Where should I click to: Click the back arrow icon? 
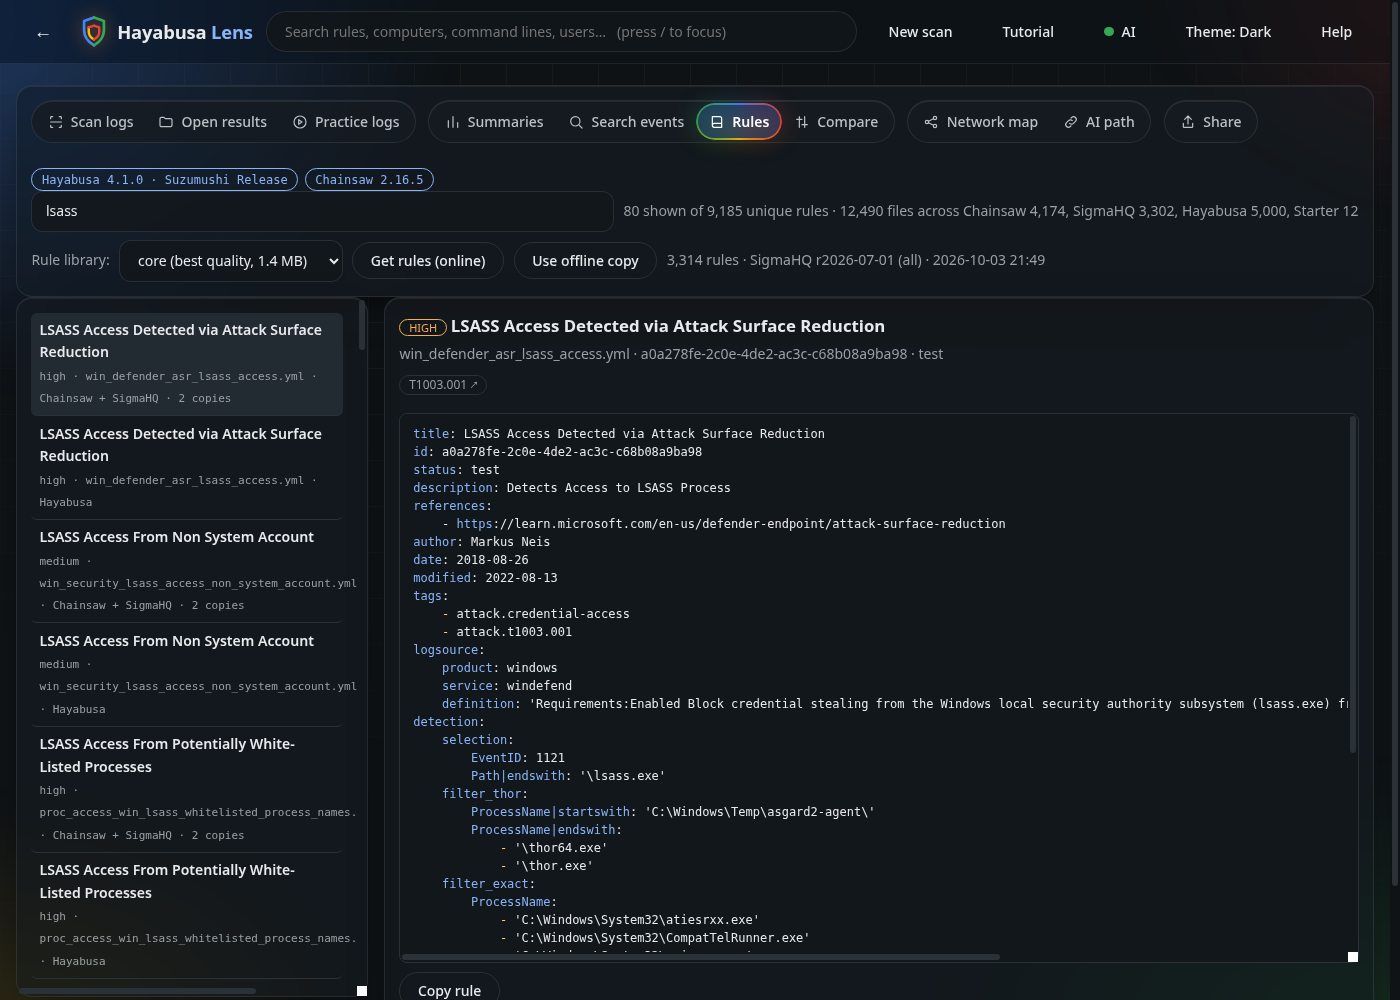point(43,33)
